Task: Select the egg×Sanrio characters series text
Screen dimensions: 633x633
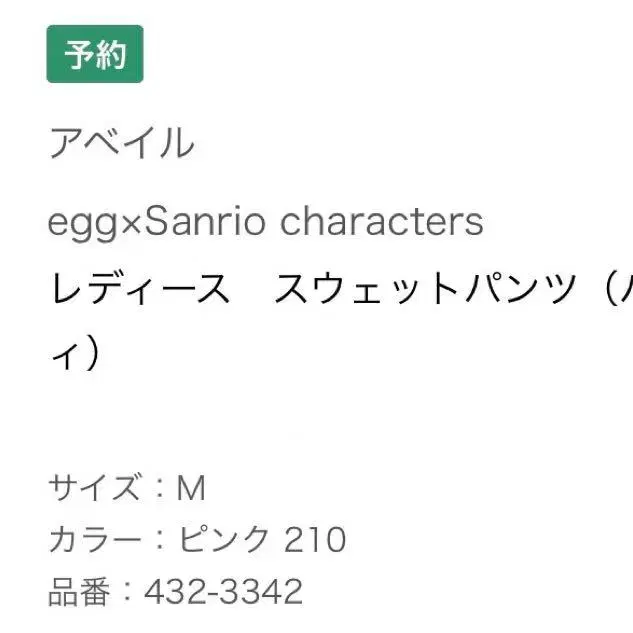Action: click(x=266, y=222)
